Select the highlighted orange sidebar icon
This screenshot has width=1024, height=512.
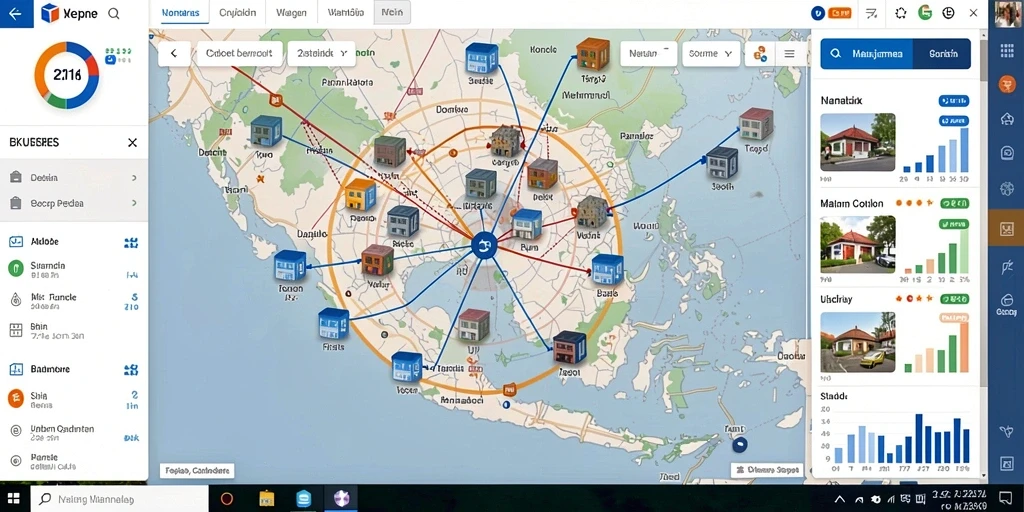tap(1006, 228)
